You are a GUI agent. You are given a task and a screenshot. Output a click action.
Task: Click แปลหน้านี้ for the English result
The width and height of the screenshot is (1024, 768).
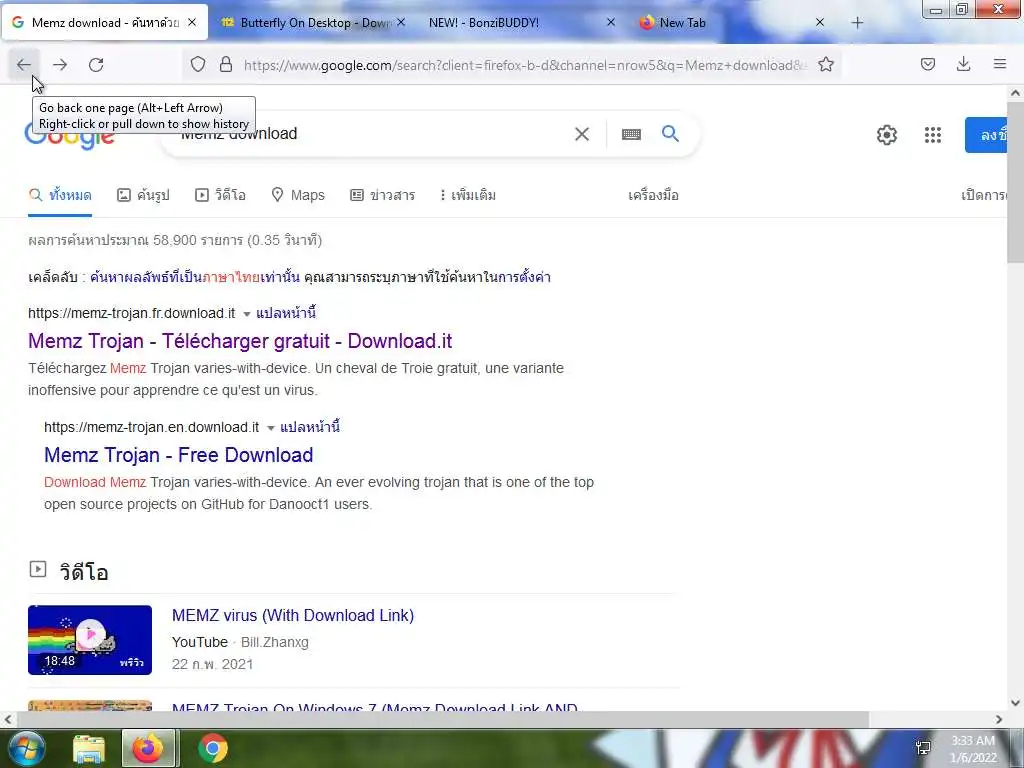pos(310,427)
